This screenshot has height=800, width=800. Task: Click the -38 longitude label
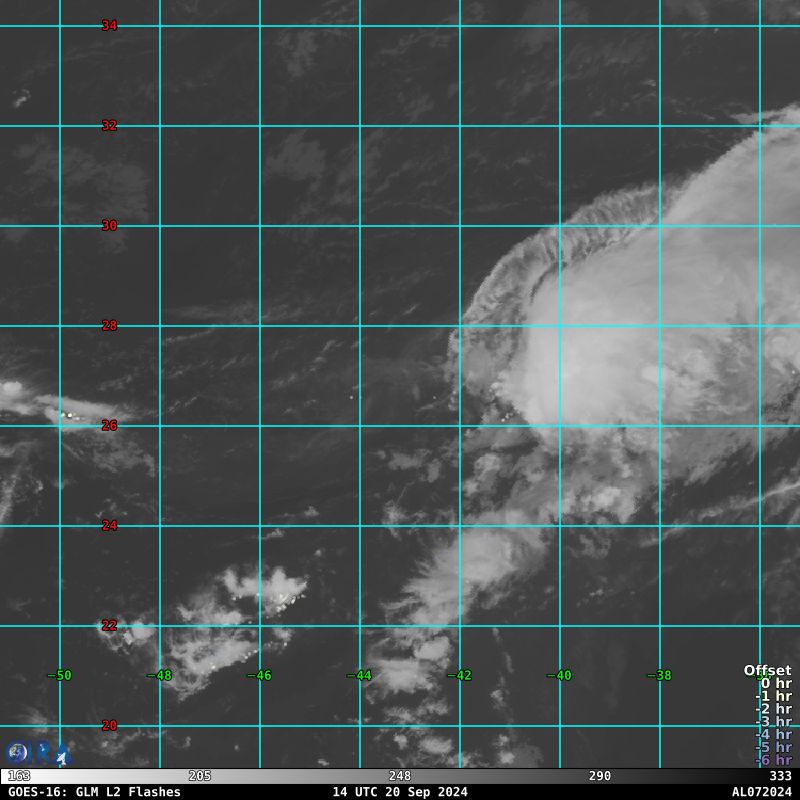(659, 676)
